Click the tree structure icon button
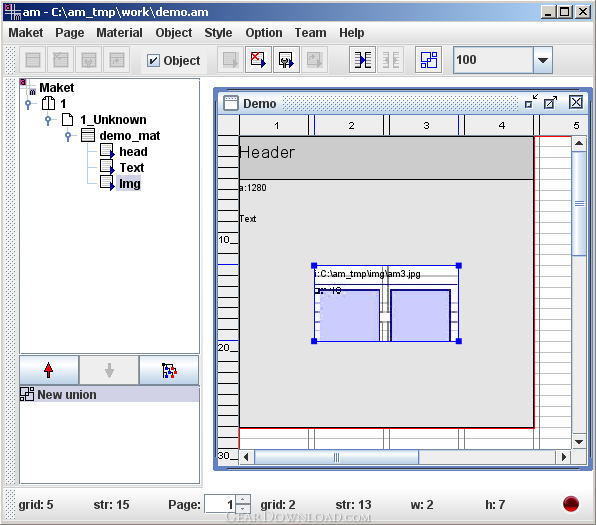This screenshot has width=596, height=525. 169,370
